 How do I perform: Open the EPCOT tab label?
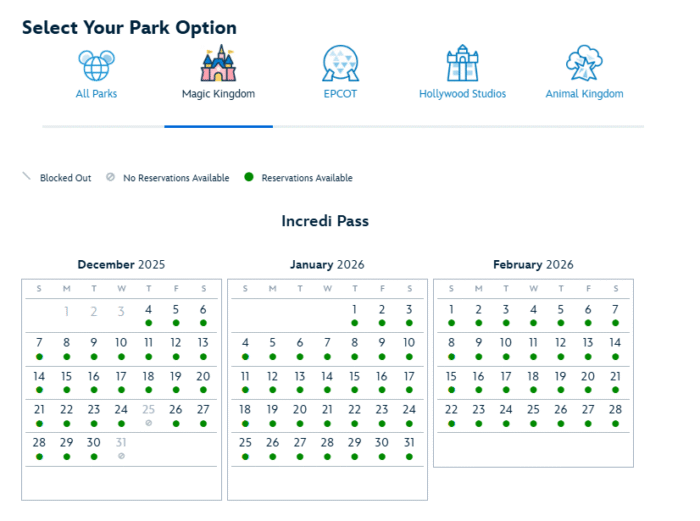click(x=340, y=94)
